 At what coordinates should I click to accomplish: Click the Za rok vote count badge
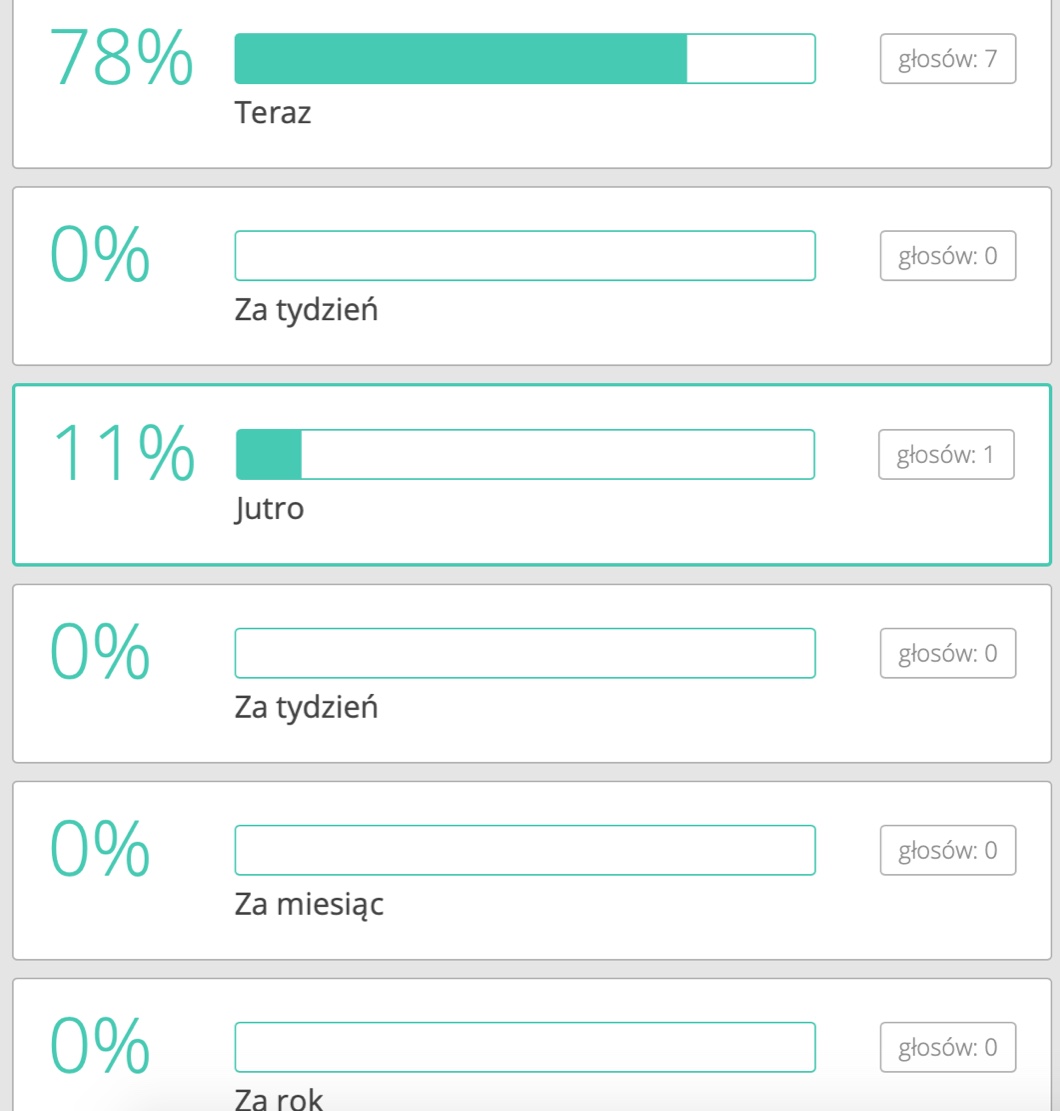(x=947, y=1047)
